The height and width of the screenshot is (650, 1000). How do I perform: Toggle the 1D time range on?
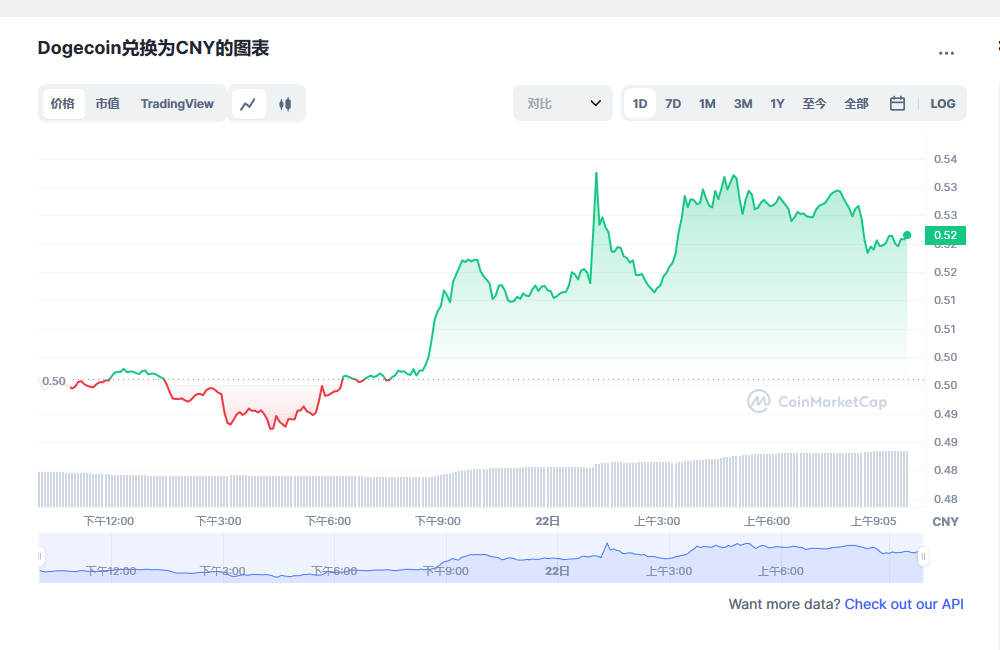point(639,103)
